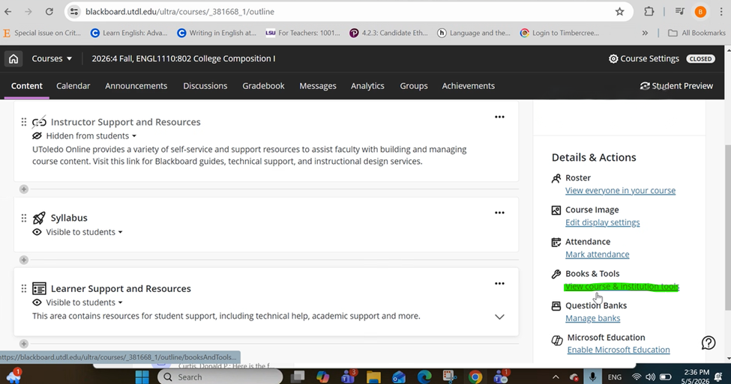Open Hidden from students dropdown
This screenshot has width=731, height=384.
point(91,136)
